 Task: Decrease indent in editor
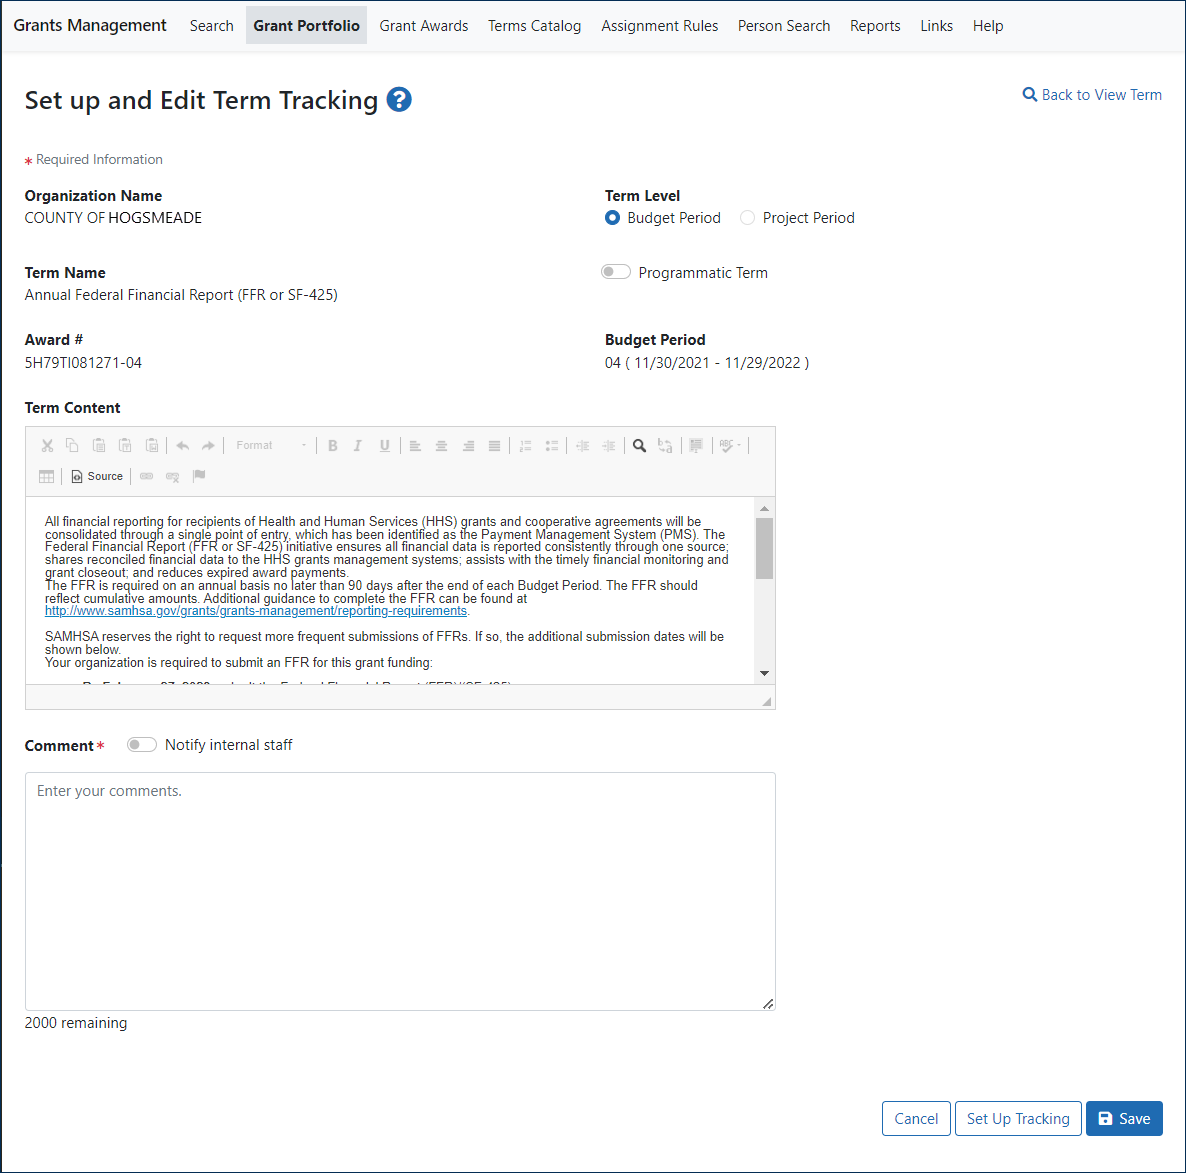[582, 445]
